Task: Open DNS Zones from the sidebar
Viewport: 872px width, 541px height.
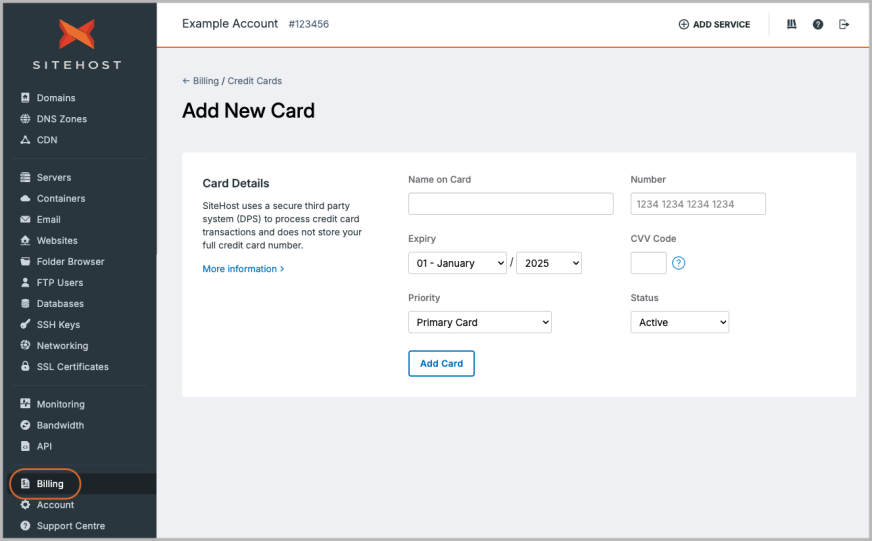Action: (x=61, y=119)
